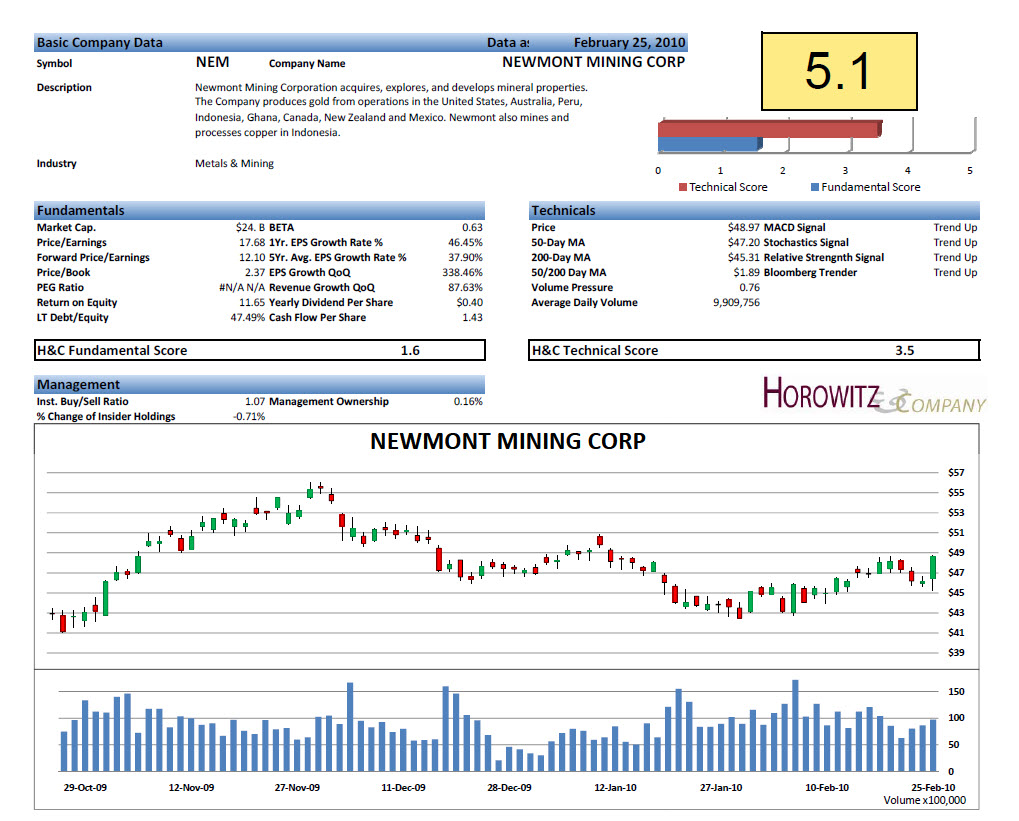
Task: Click the Newmont company description paragraph
Action: [x=391, y=110]
